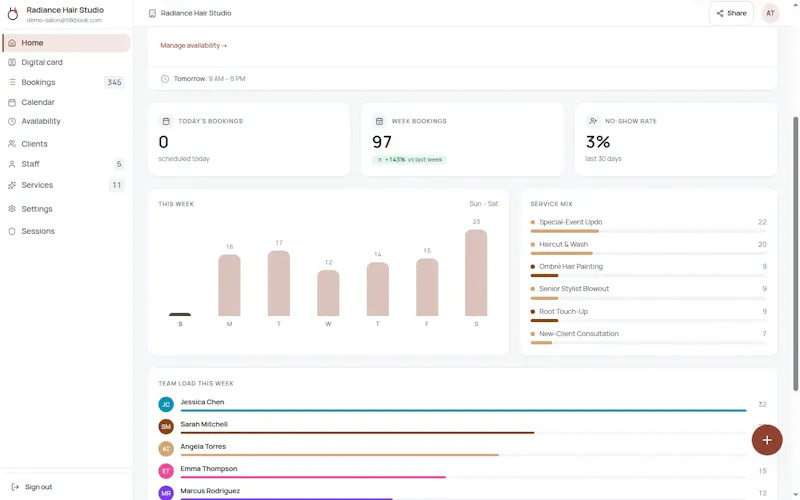Click the Special-Event Updo progress bar
The width and height of the screenshot is (800, 500).
(648, 231)
